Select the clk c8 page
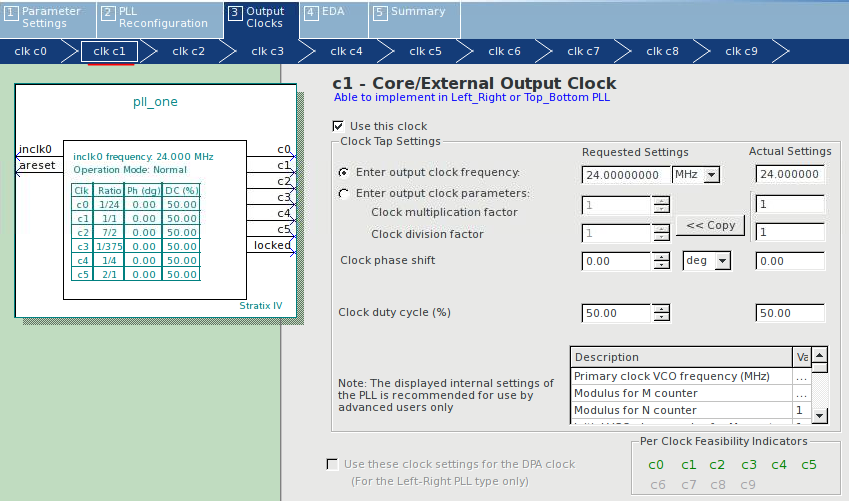This screenshot has width=849, height=501. click(663, 51)
